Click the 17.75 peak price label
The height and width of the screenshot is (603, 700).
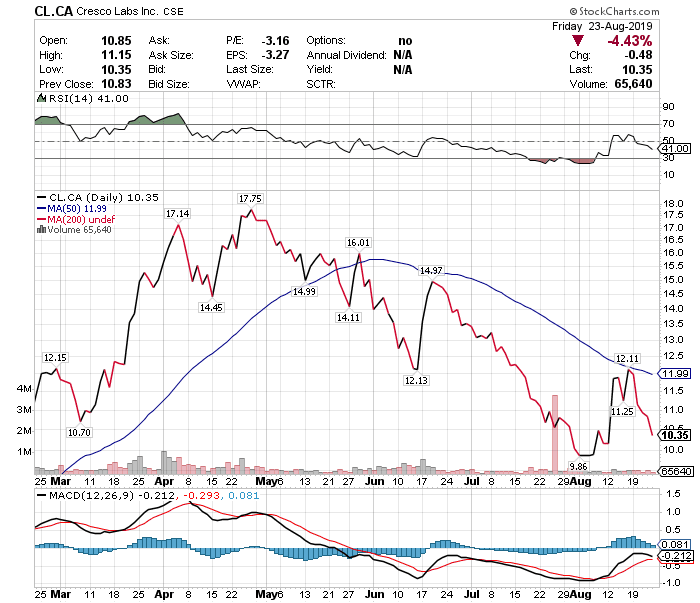point(250,199)
